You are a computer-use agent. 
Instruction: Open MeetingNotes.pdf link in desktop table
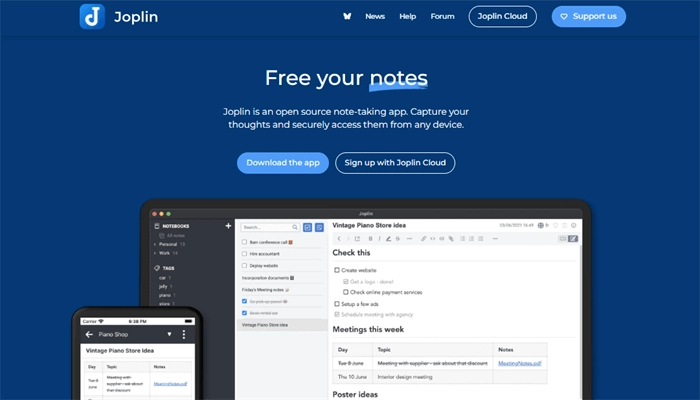coord(520,363)
